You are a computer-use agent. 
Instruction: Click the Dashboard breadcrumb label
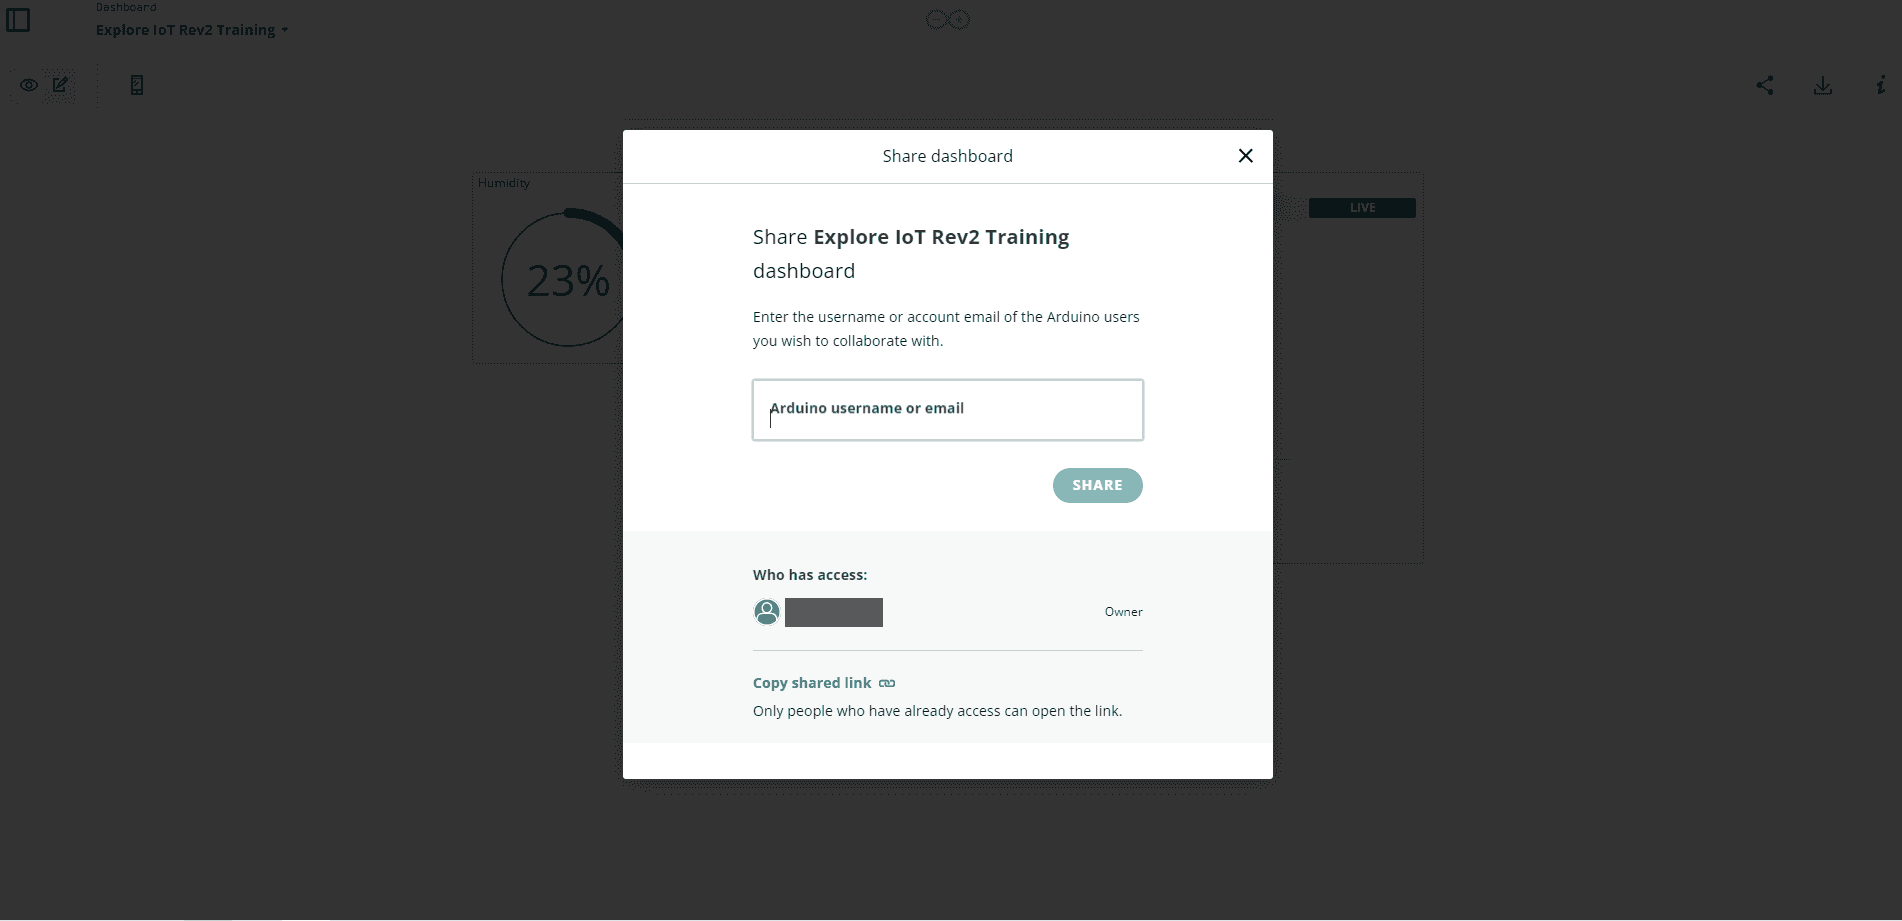point(126,7)
